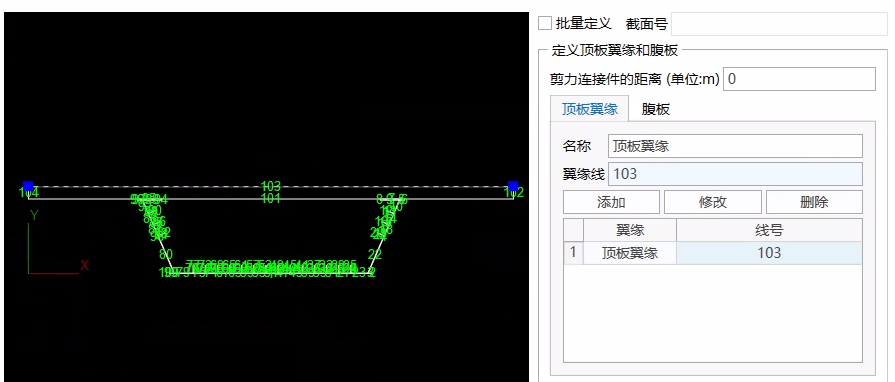The height and width of the screenshot is (382, 895).
Task: Click the 添加 button
Action: 611,202
